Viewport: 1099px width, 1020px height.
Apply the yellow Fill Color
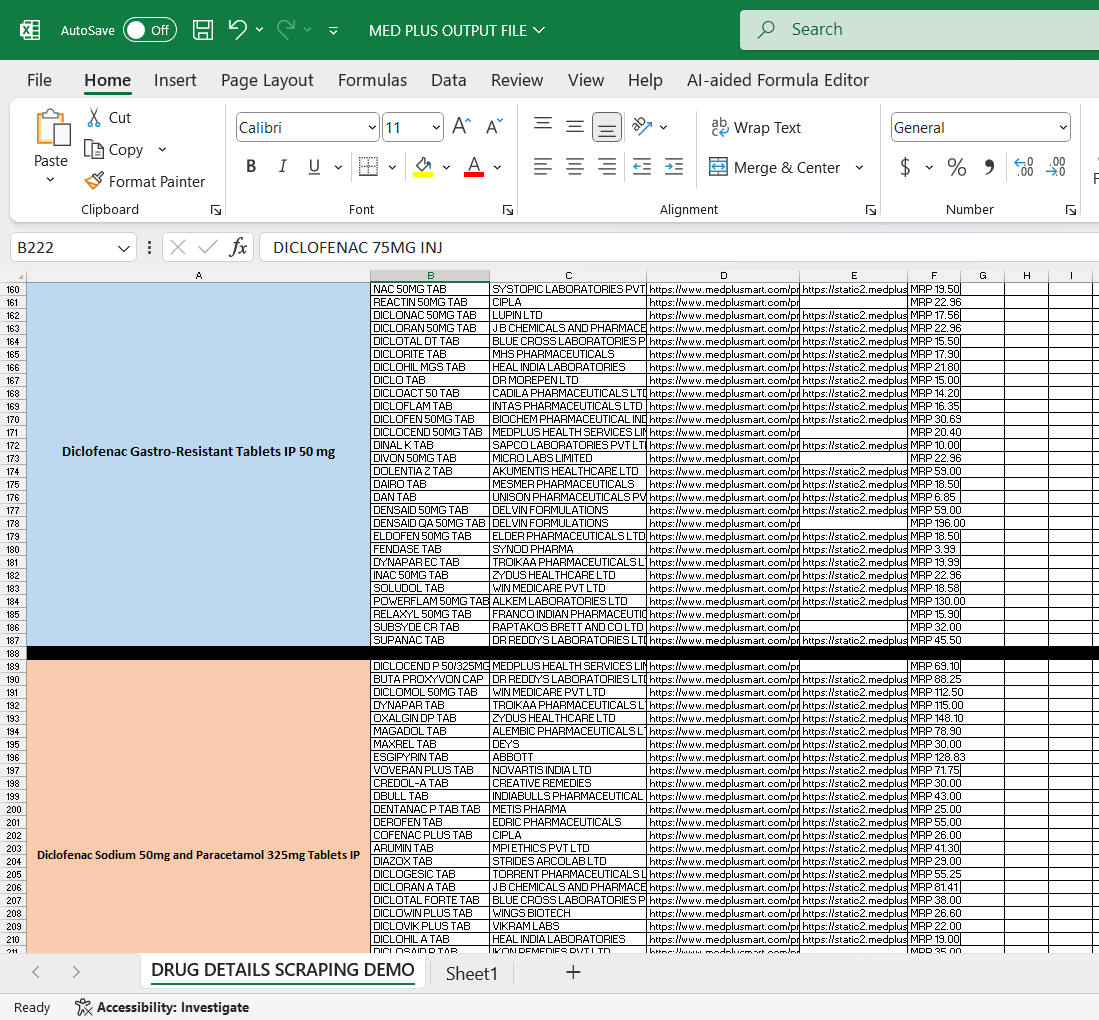pyautogui.click(x=423, y=167)
